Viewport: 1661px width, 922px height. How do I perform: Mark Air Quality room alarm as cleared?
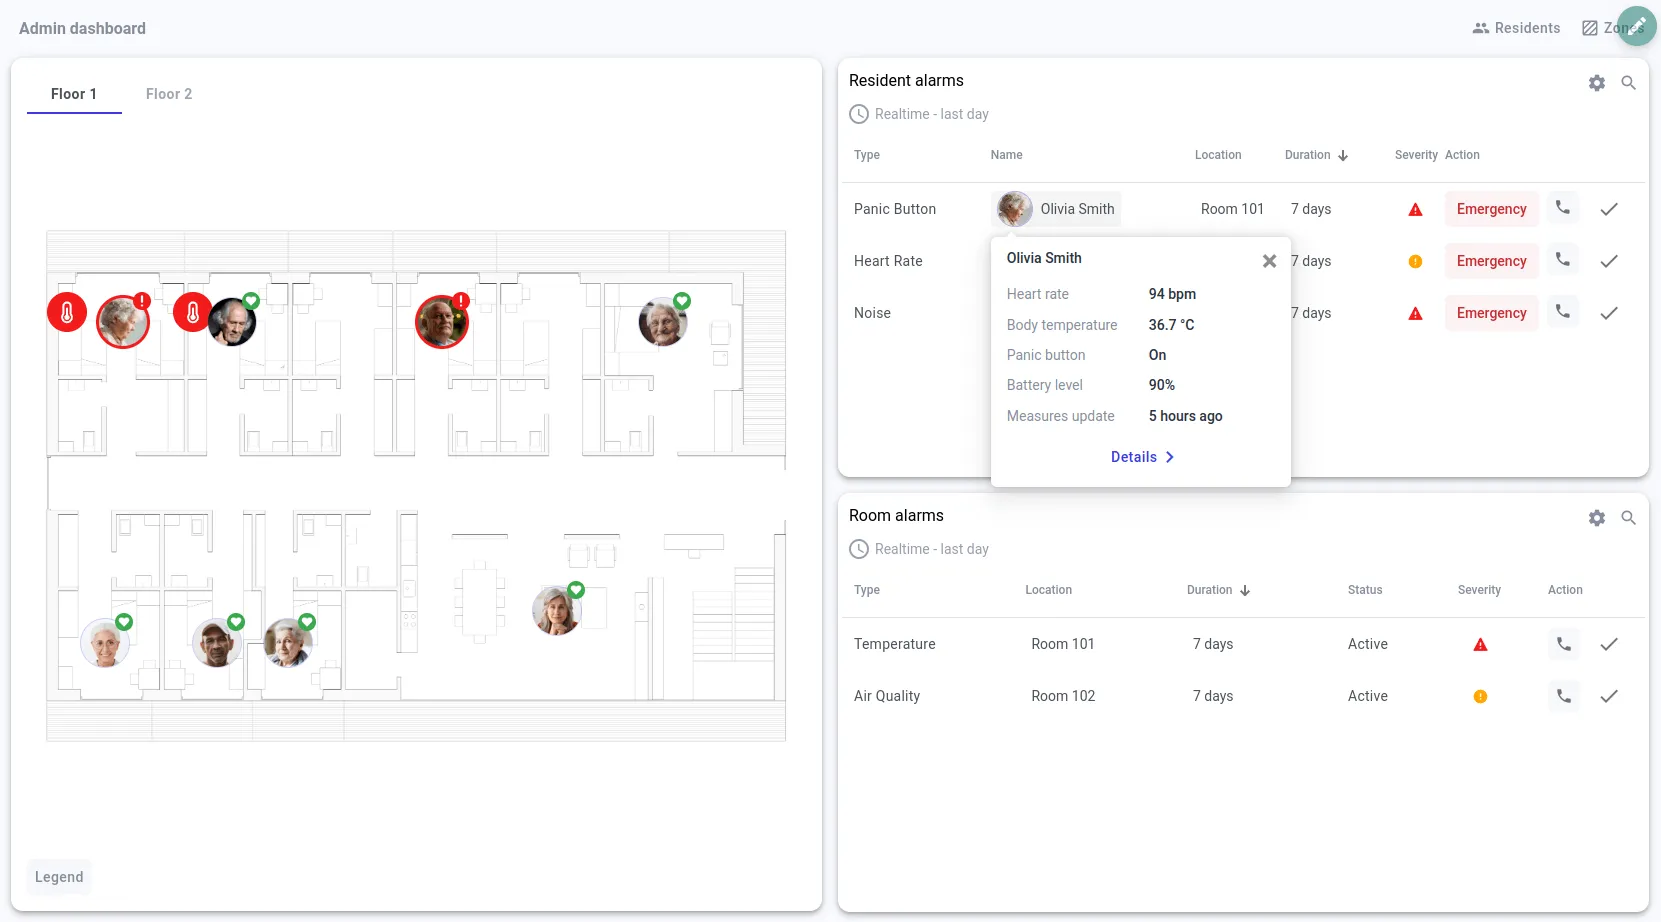pos(1608,696)
